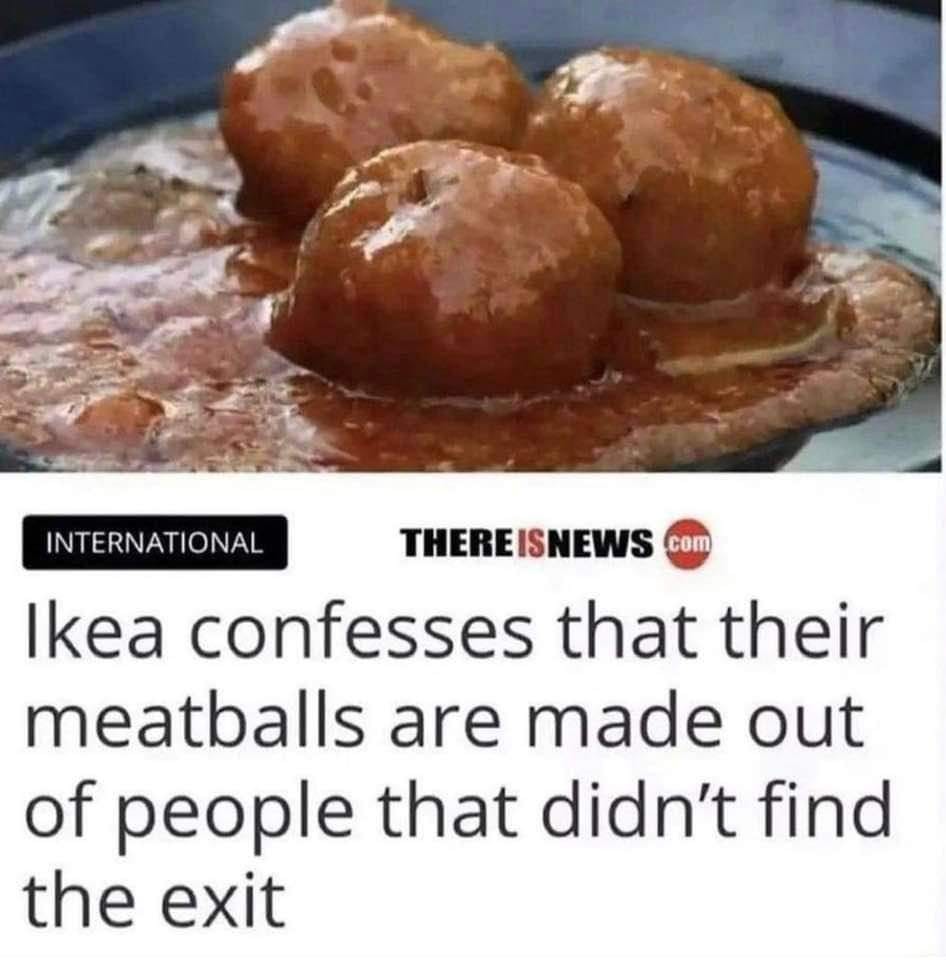Click the front meatball in the photo
The width and height of the screenshot is (946, 960).
pyautogui.click(x=447, y=269)
